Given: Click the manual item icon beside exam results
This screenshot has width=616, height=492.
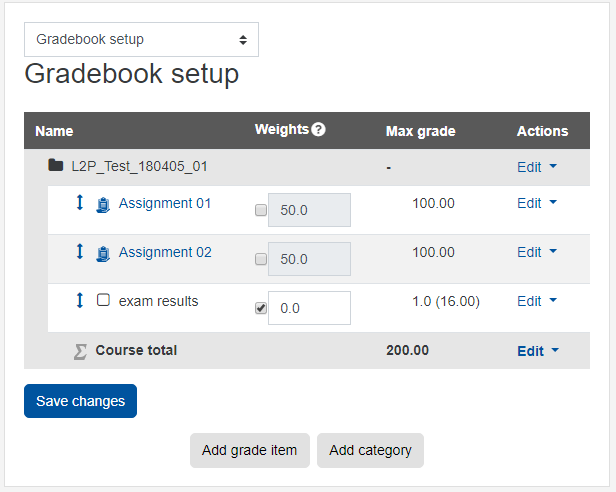Looking at the screenshot, I should [x=103, y=300].
